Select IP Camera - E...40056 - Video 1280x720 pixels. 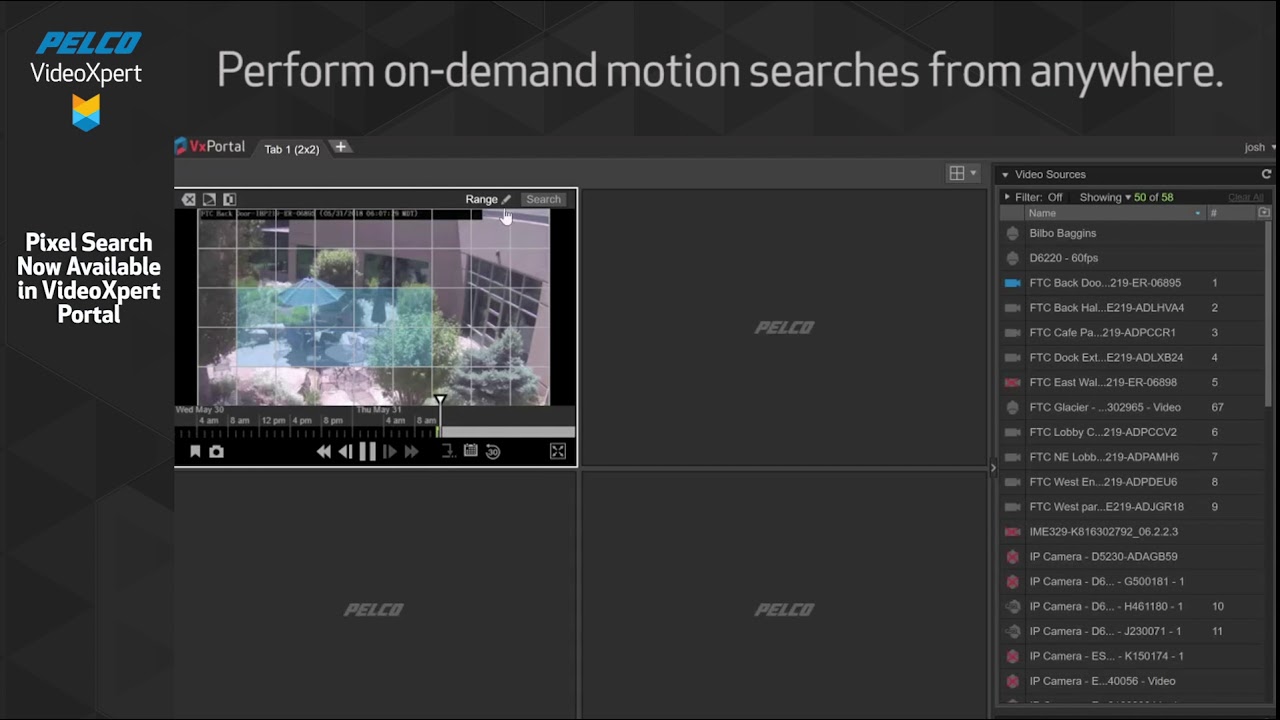pos(1132,681)
